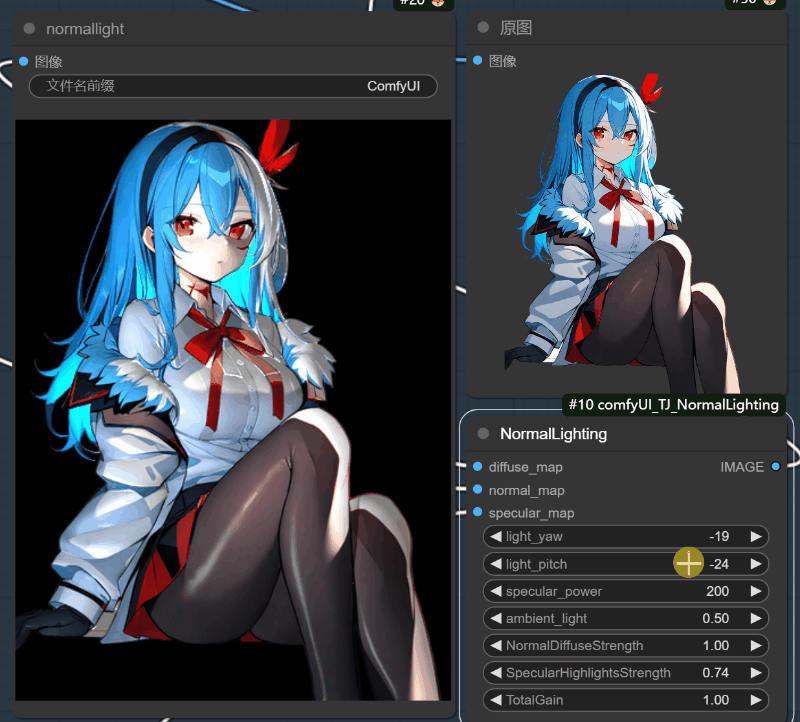Click the original image preview thumbnail
The width and height of the screenshot is (800, 722).
coord(627,234)
